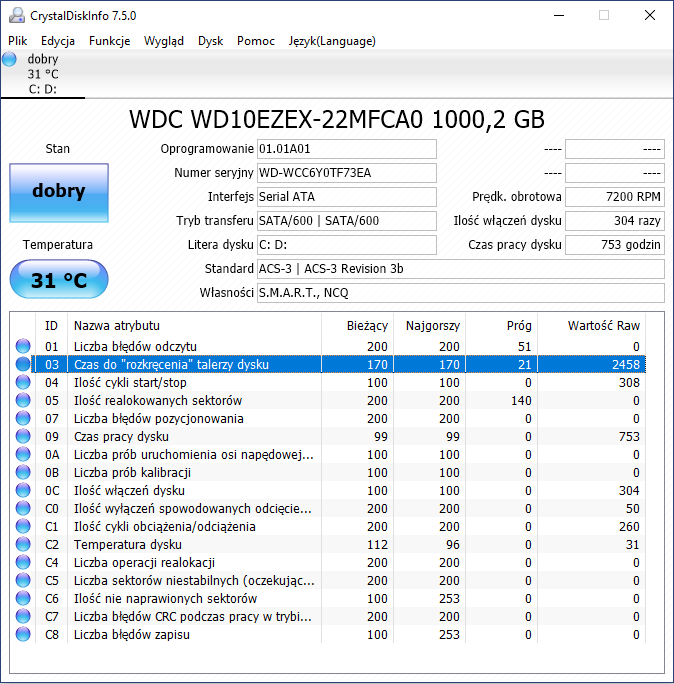This screenshot has width=674, height=684.
Task: Click status orb for attribute C0
Action: 23,508
